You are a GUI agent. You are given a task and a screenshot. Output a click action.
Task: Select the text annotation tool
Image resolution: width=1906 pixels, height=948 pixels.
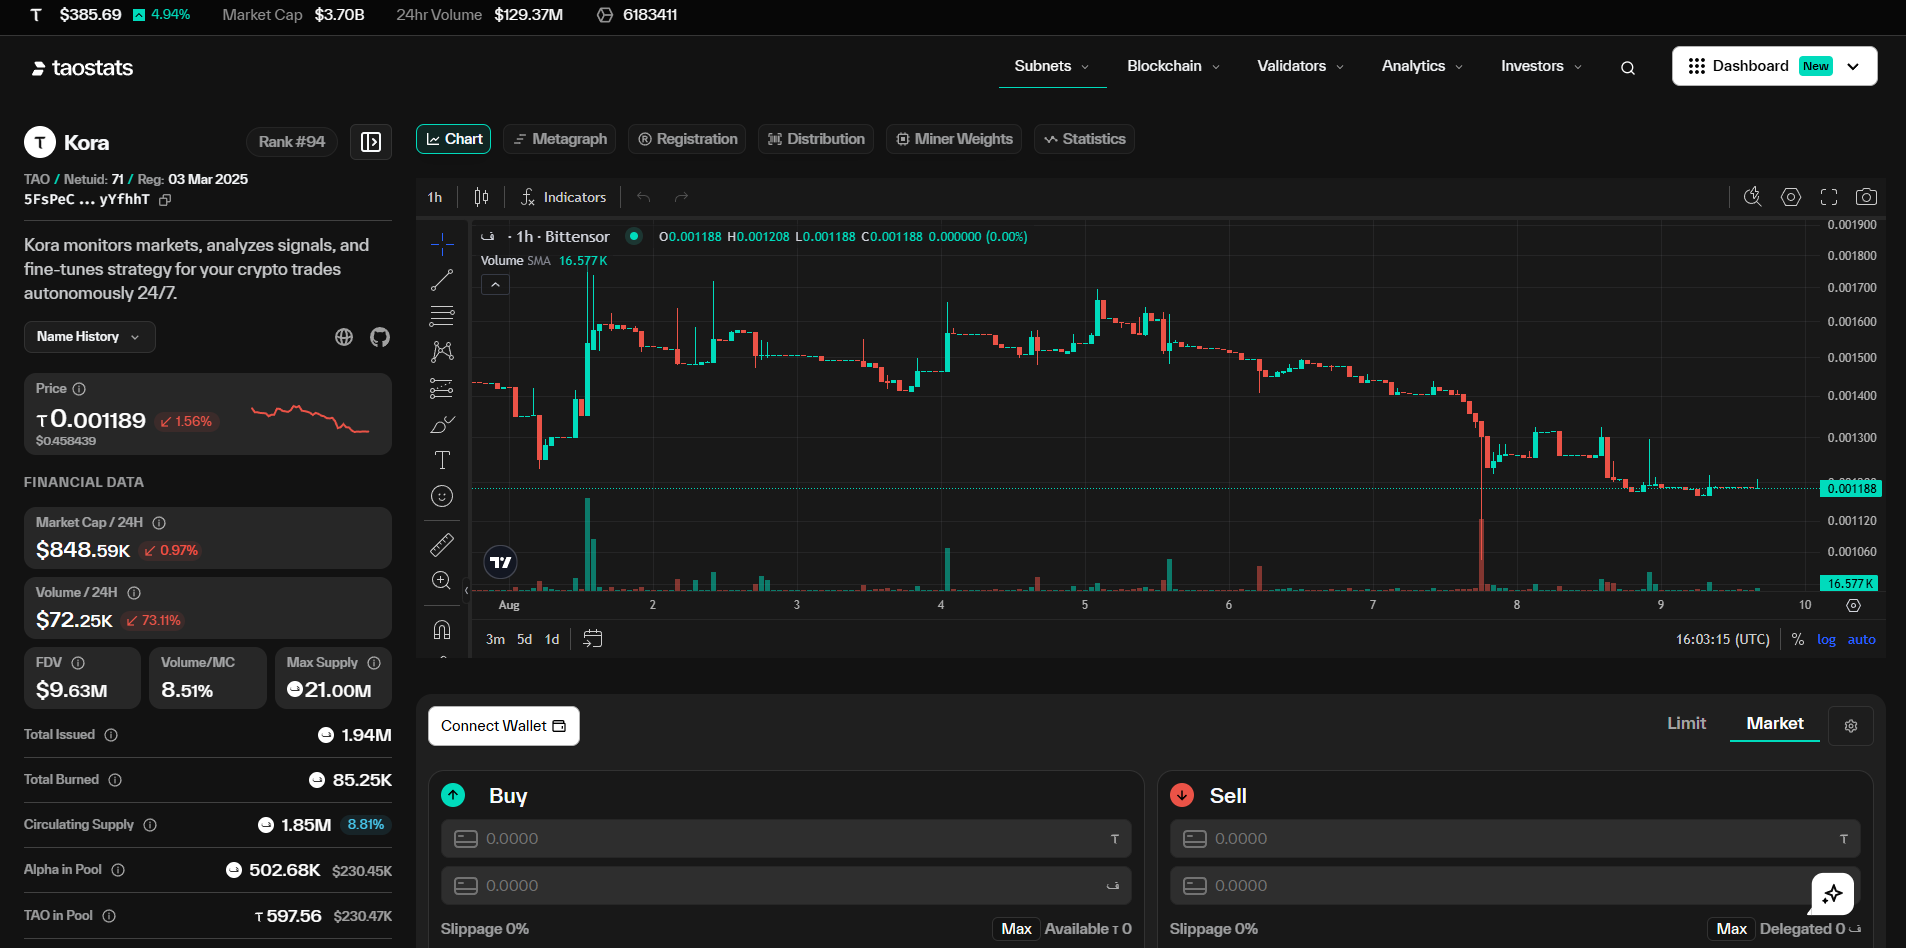tap(442, 460)
